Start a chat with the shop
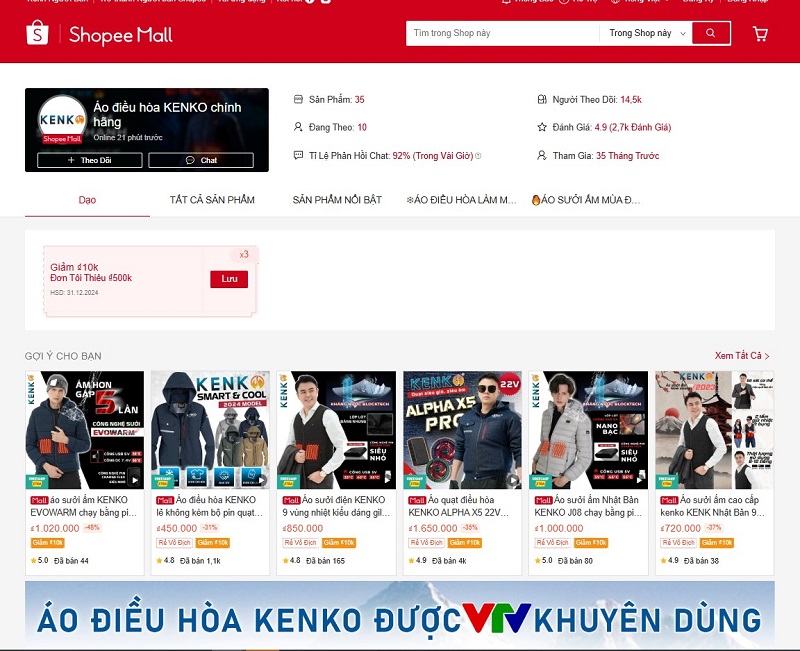Image resolution: width=800 pixels, height=651 pixels. [x=201, y=160]
